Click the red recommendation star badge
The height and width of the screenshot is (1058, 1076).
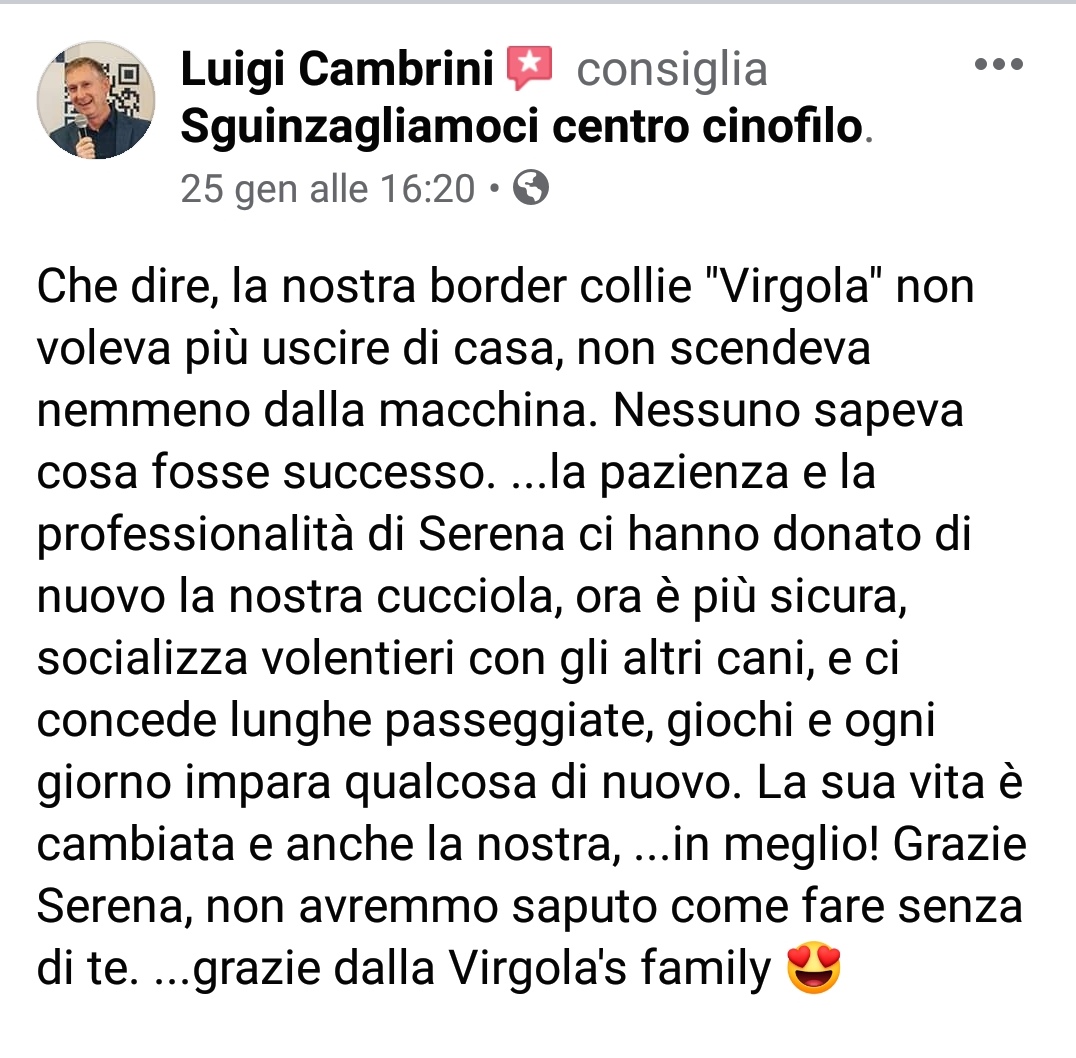(x=529, y=69)
